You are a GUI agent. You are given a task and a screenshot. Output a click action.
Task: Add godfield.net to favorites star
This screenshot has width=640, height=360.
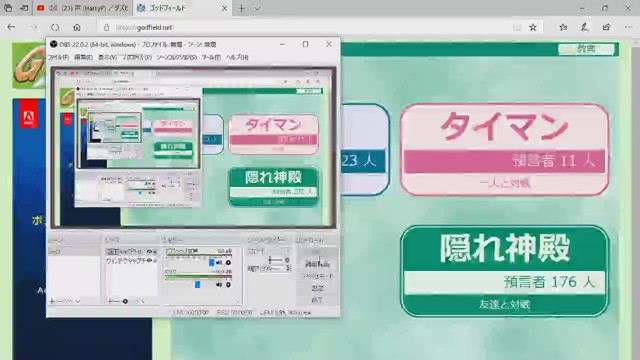[533, 27]
